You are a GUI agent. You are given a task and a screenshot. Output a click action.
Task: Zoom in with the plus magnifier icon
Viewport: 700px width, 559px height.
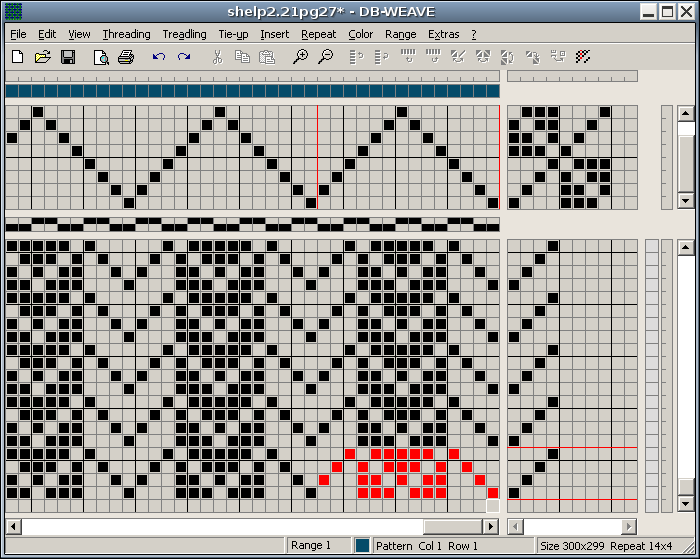(x=300, y=57)
